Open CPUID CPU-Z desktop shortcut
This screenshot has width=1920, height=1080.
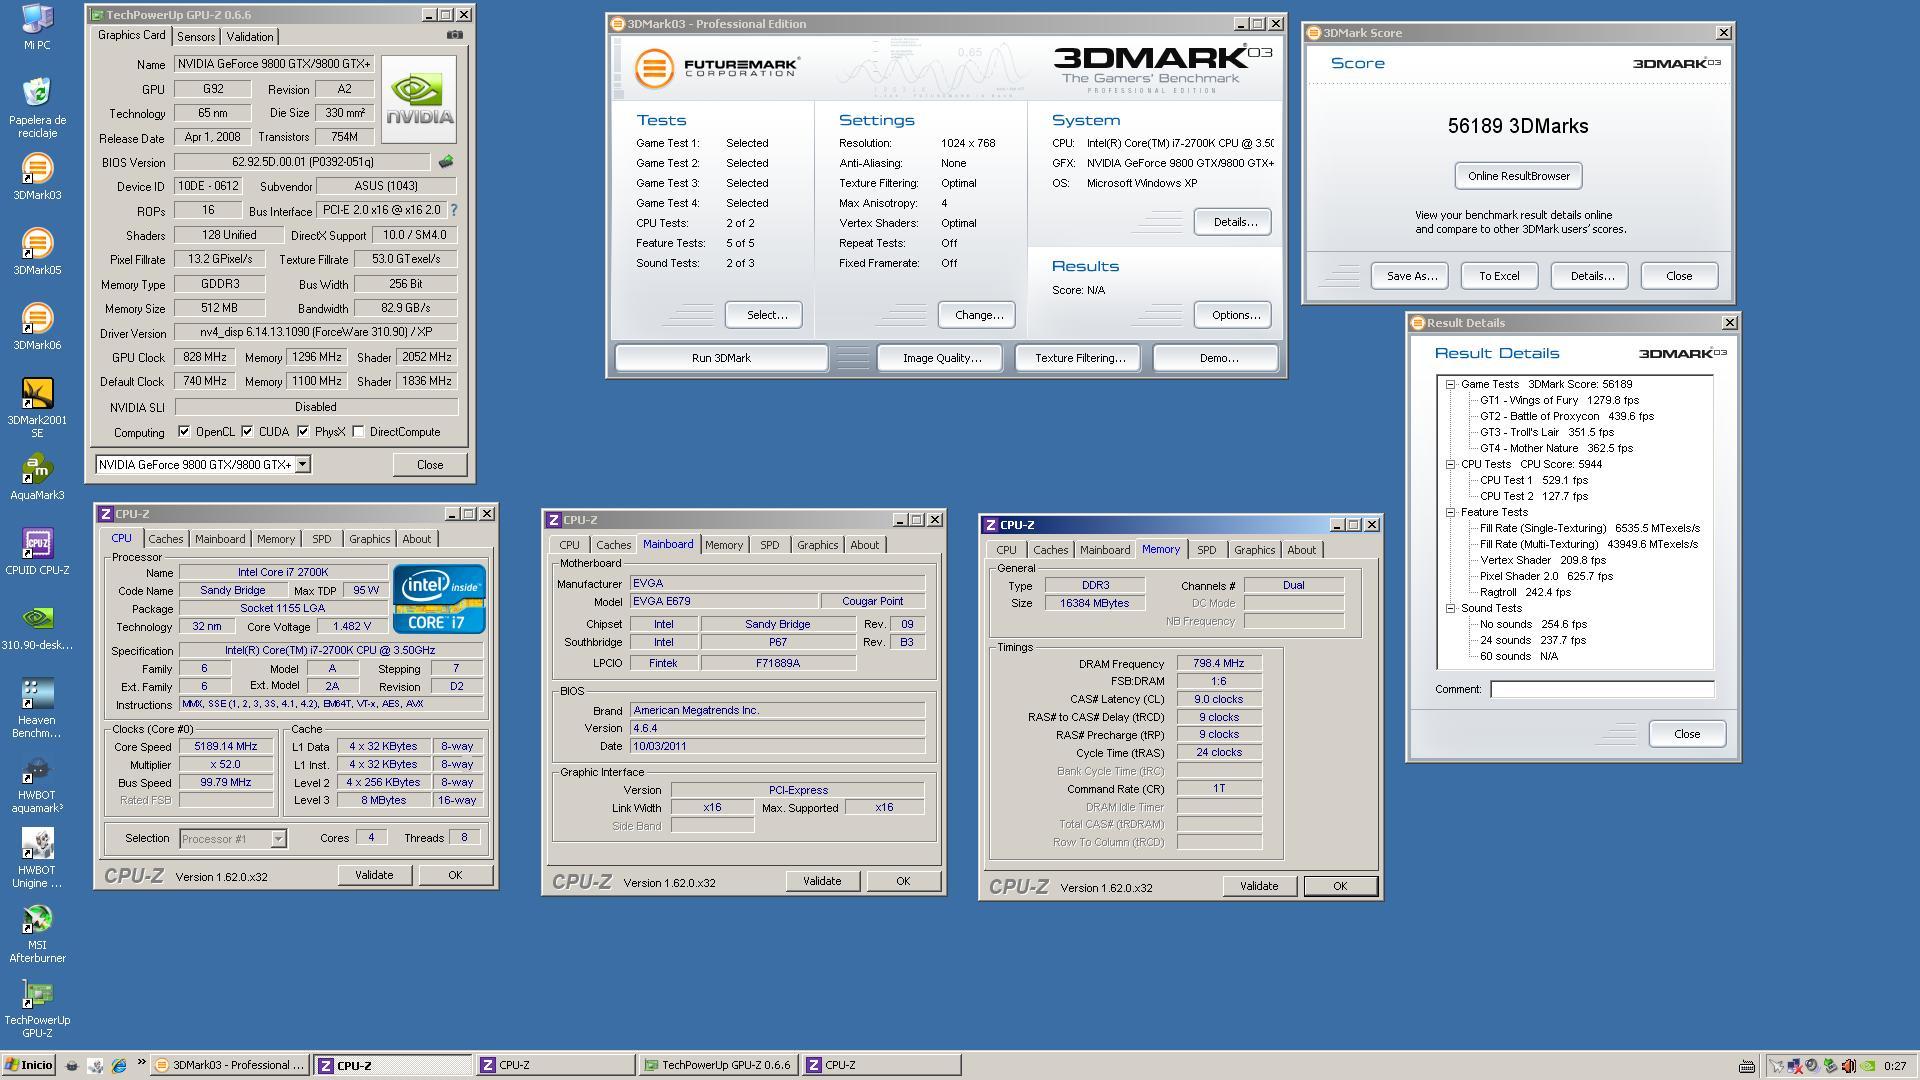tap(37, 552)
